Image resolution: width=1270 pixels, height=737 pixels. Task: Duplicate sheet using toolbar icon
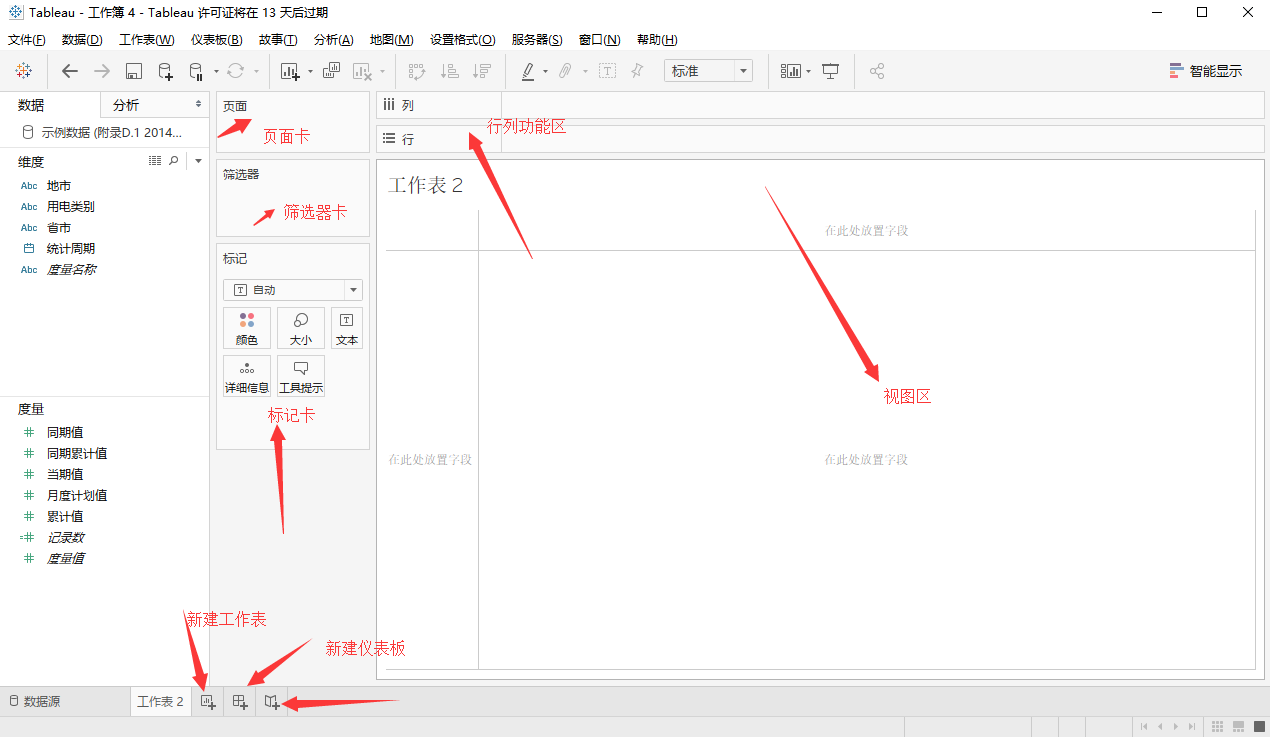point(332,71)
